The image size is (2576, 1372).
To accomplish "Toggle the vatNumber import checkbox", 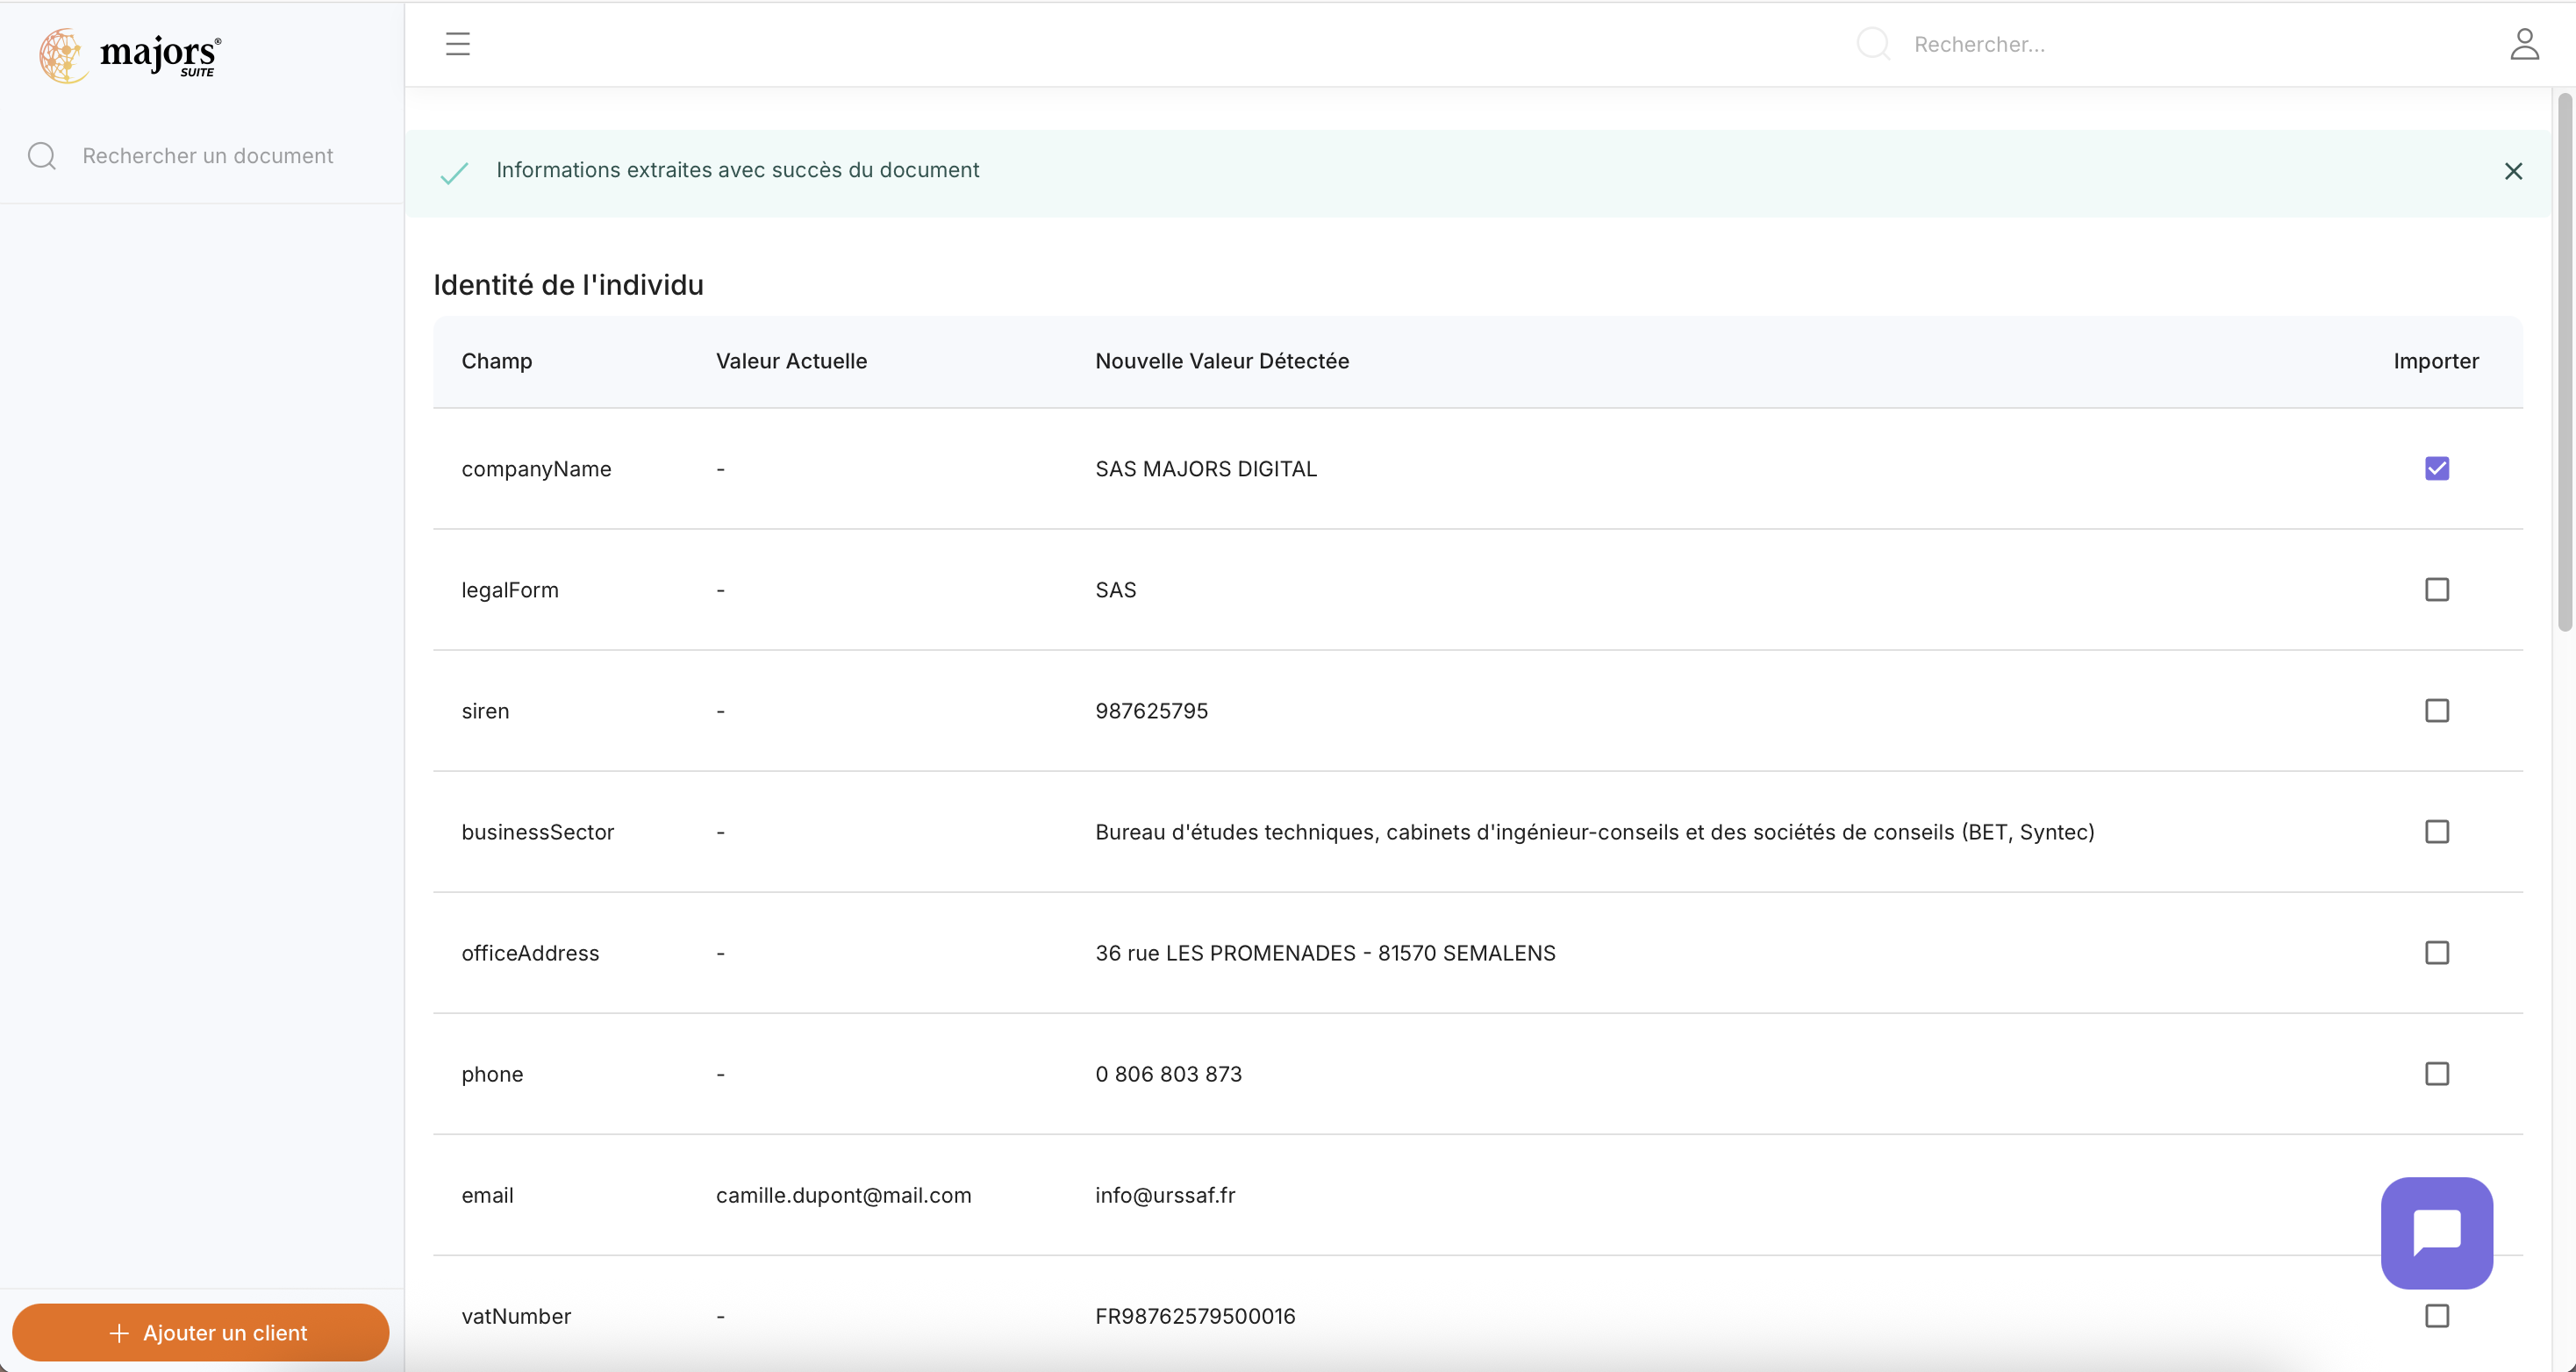I will coord(2436,1315).
